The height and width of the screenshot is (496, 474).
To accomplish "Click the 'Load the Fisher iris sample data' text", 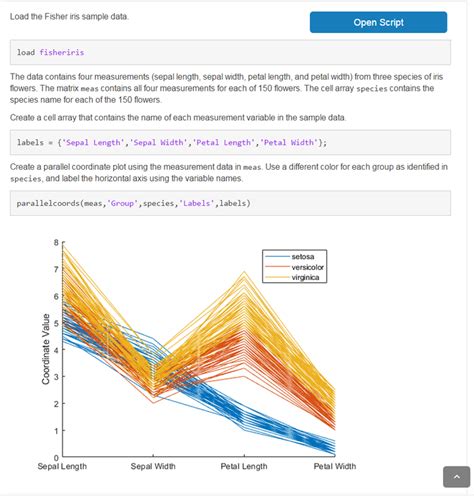I will pos(69,17).
